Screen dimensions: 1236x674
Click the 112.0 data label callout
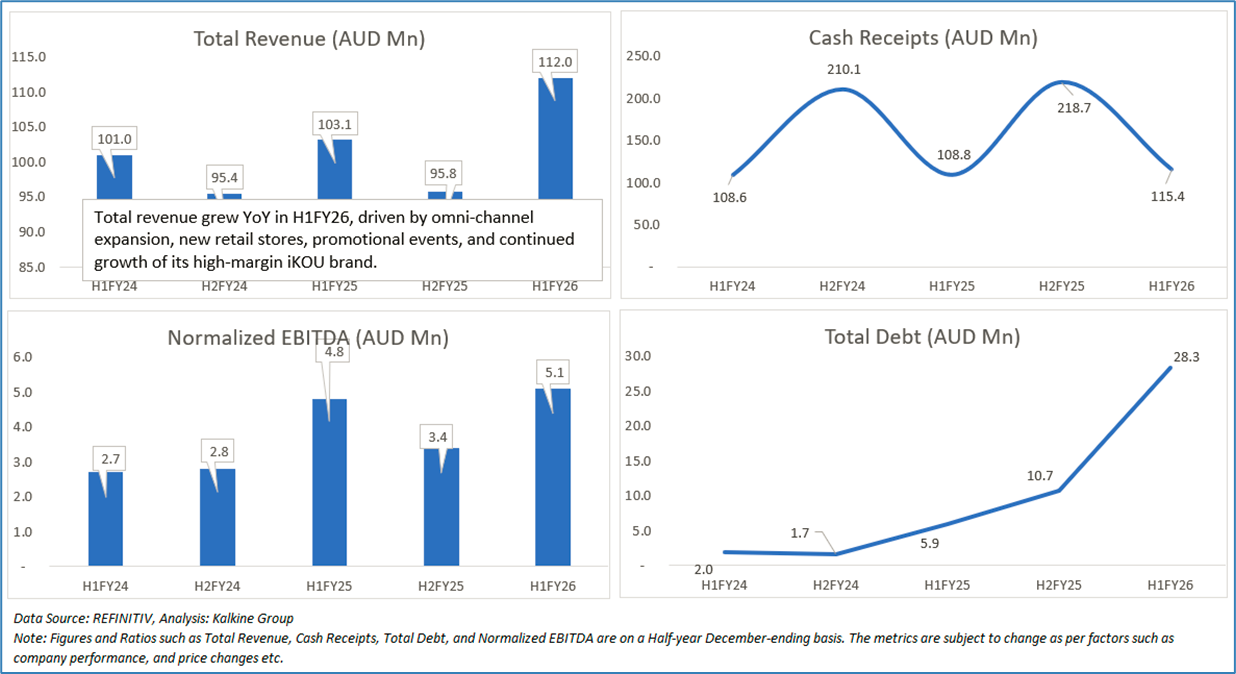coord(555,62)
